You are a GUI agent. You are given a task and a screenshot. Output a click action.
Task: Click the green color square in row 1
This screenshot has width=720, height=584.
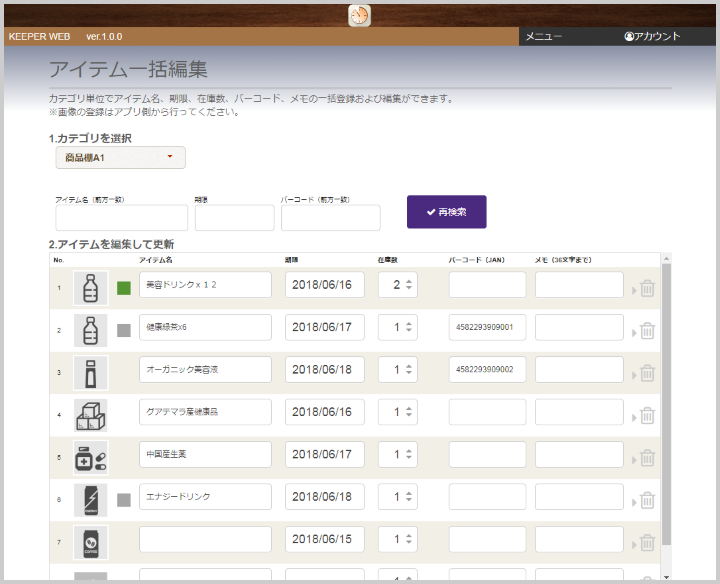tap(124, 288)
